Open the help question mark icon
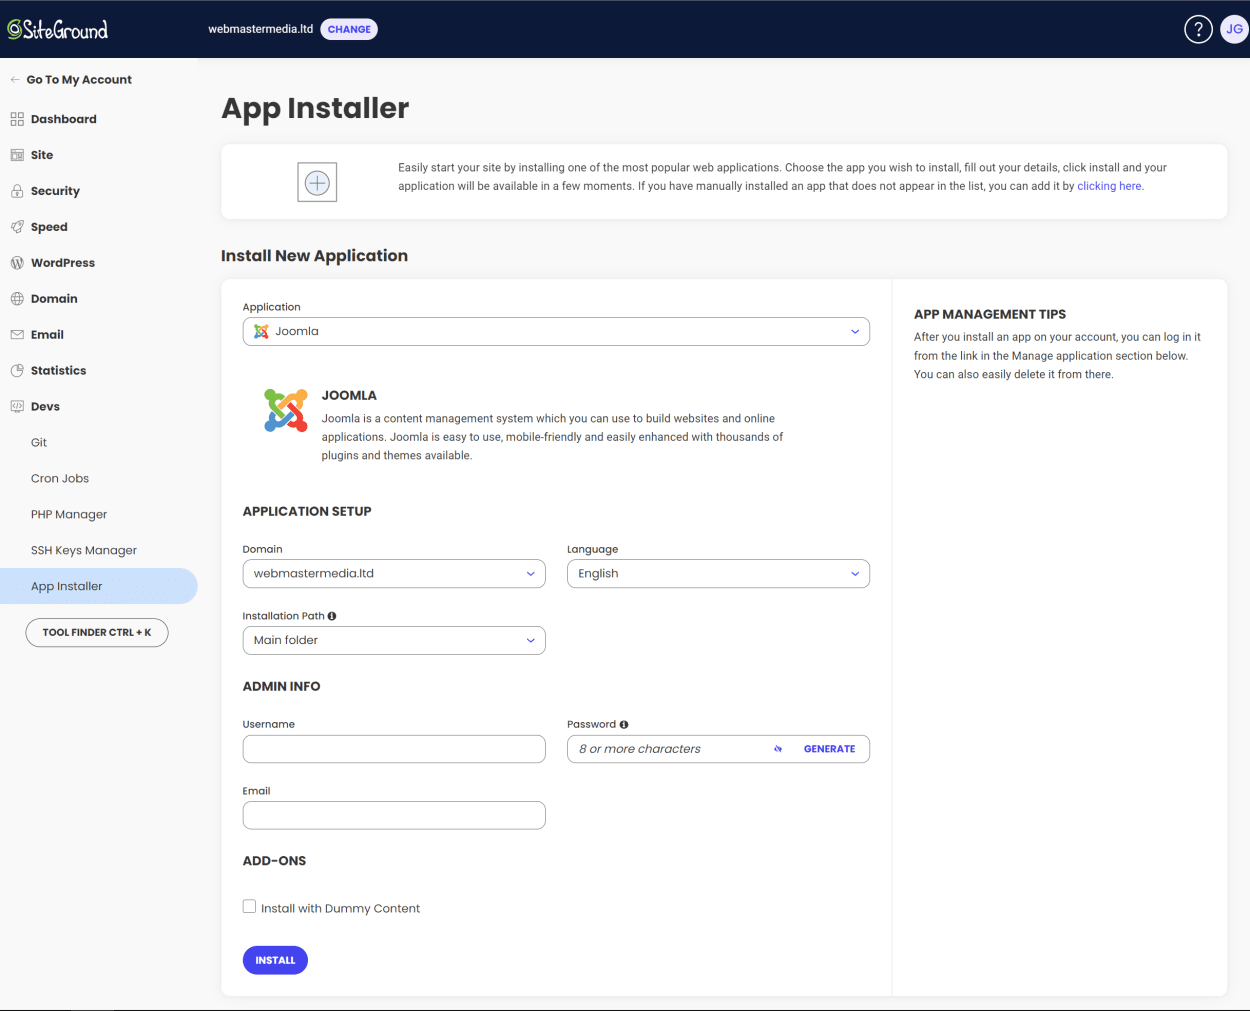 tap(1198, 29)
